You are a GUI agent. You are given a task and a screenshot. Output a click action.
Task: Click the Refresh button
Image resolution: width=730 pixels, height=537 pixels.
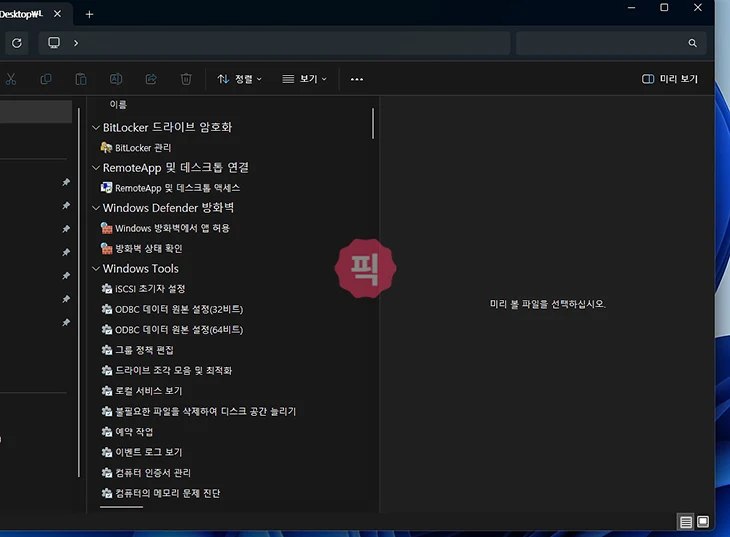pos(17,43)
